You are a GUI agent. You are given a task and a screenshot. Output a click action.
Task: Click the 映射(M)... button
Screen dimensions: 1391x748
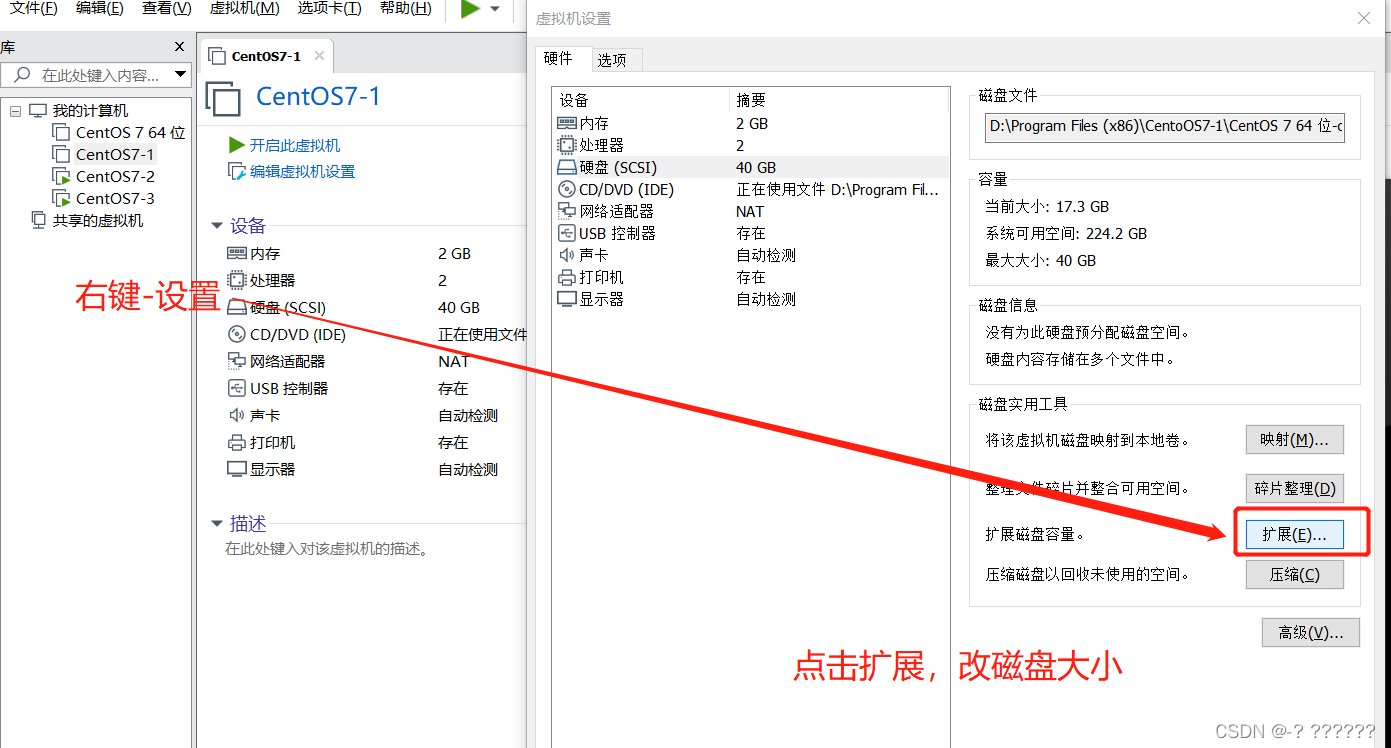(x=1294, y=440)
